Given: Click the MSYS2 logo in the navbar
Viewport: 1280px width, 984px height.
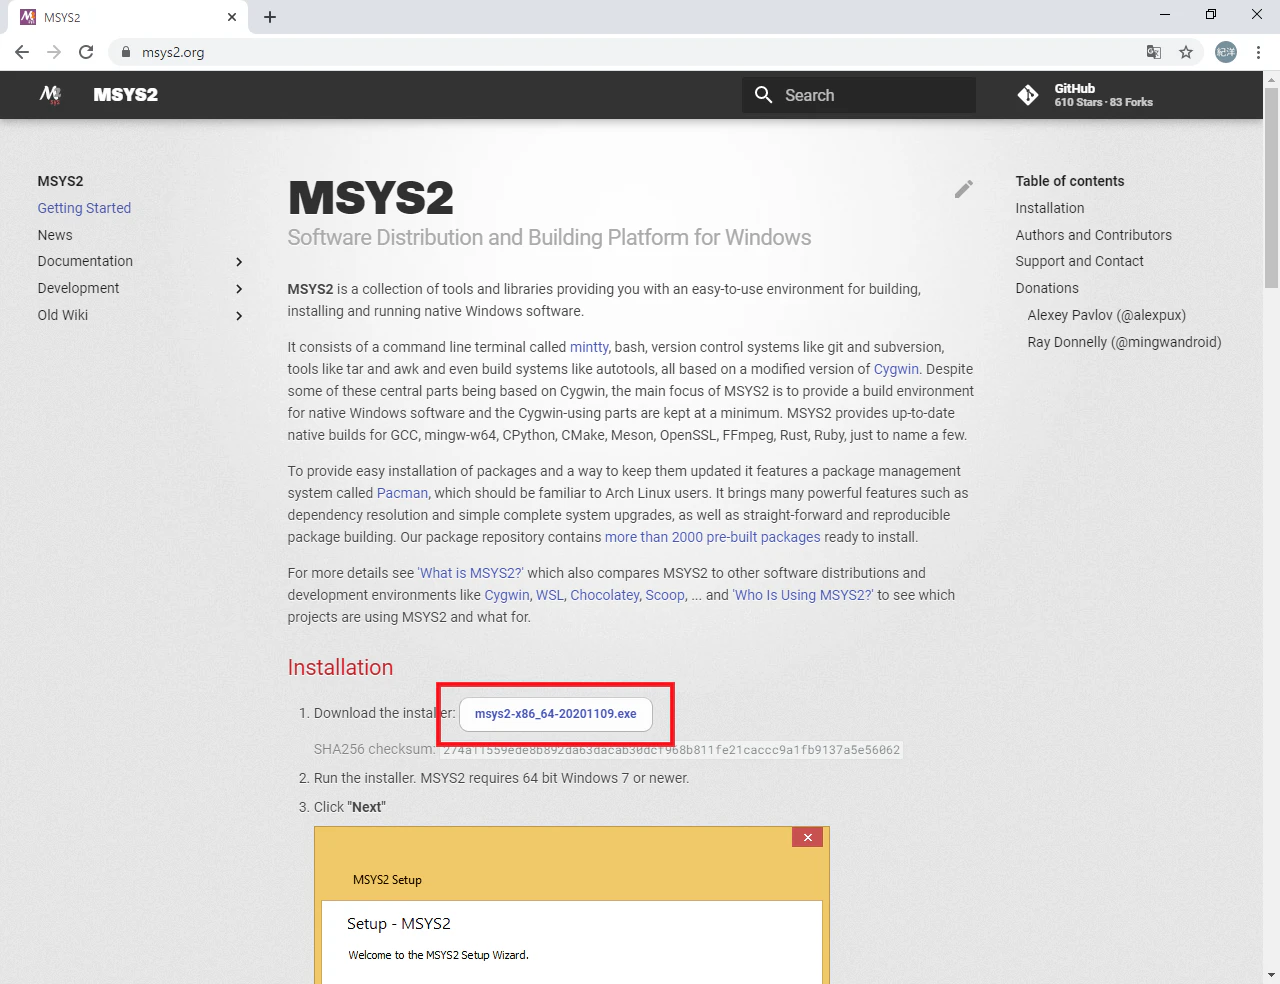Looking at the screenshot, I should tap(49, 94).
